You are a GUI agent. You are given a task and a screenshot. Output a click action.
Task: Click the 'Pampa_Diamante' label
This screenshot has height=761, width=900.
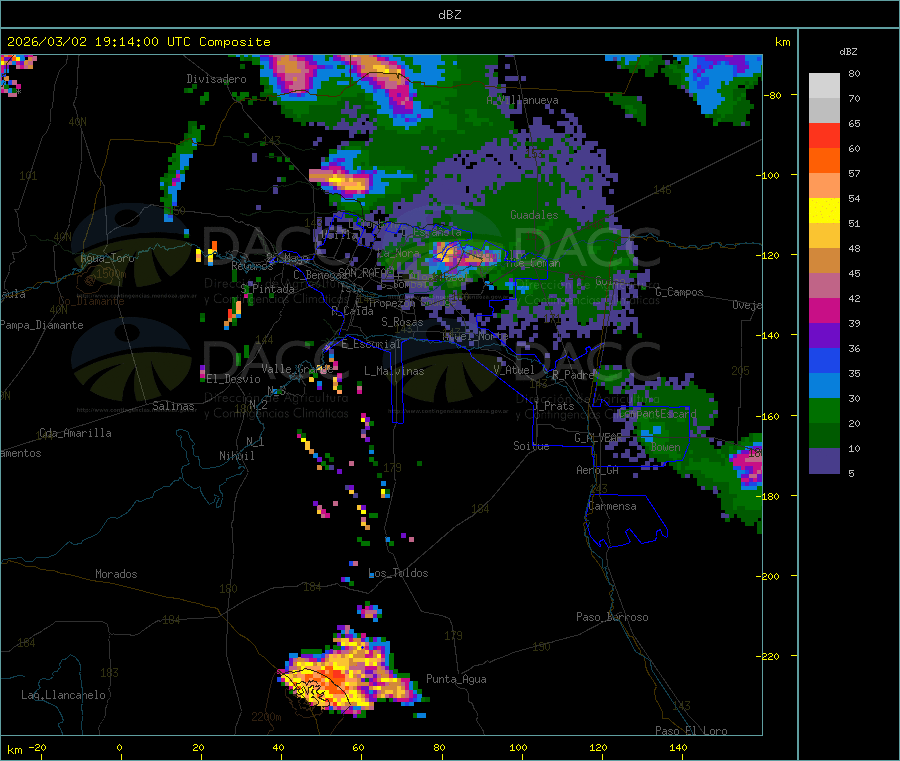(41, 325)
